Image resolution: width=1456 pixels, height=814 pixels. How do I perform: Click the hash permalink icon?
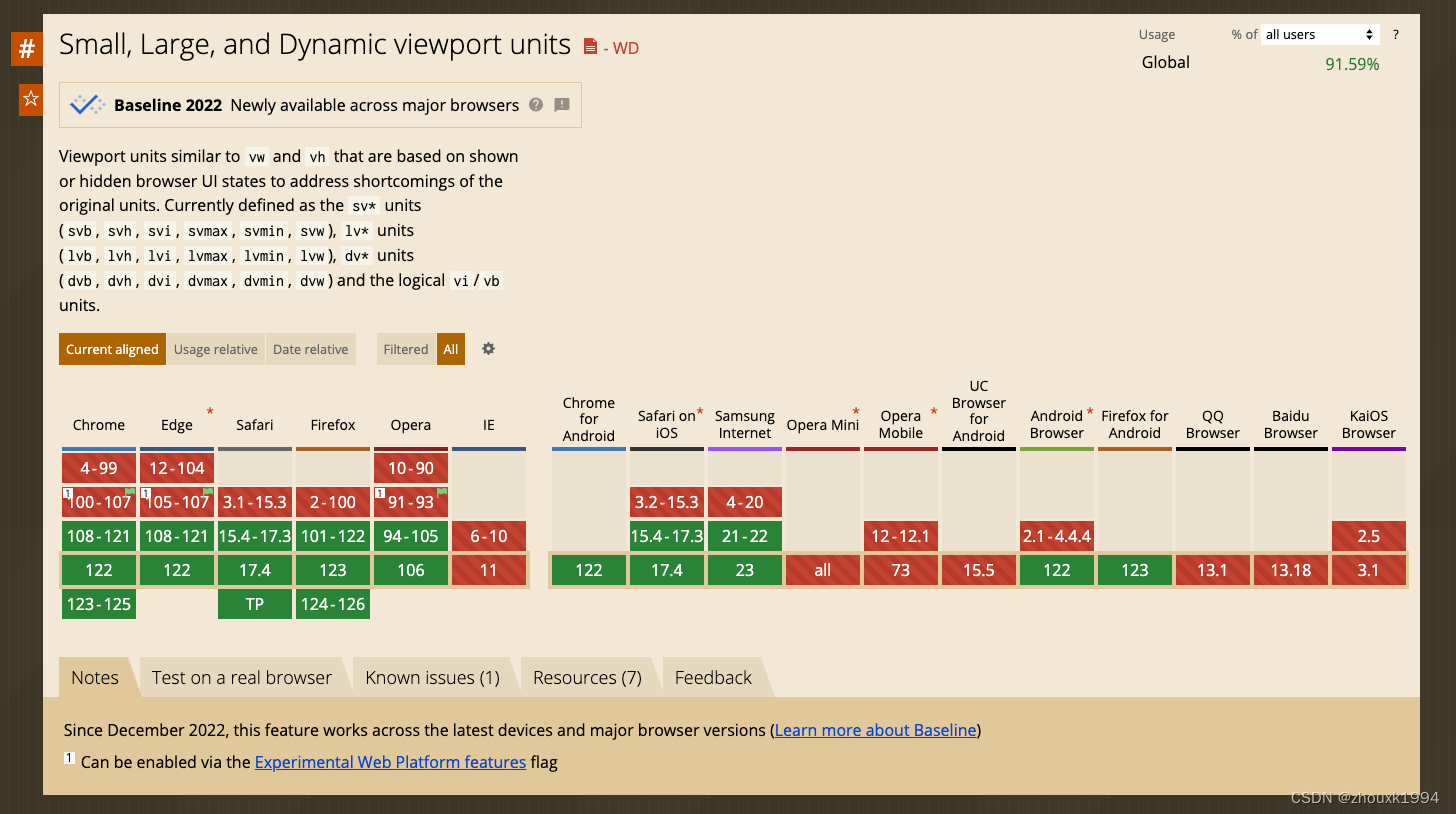(x=27, y=48)
